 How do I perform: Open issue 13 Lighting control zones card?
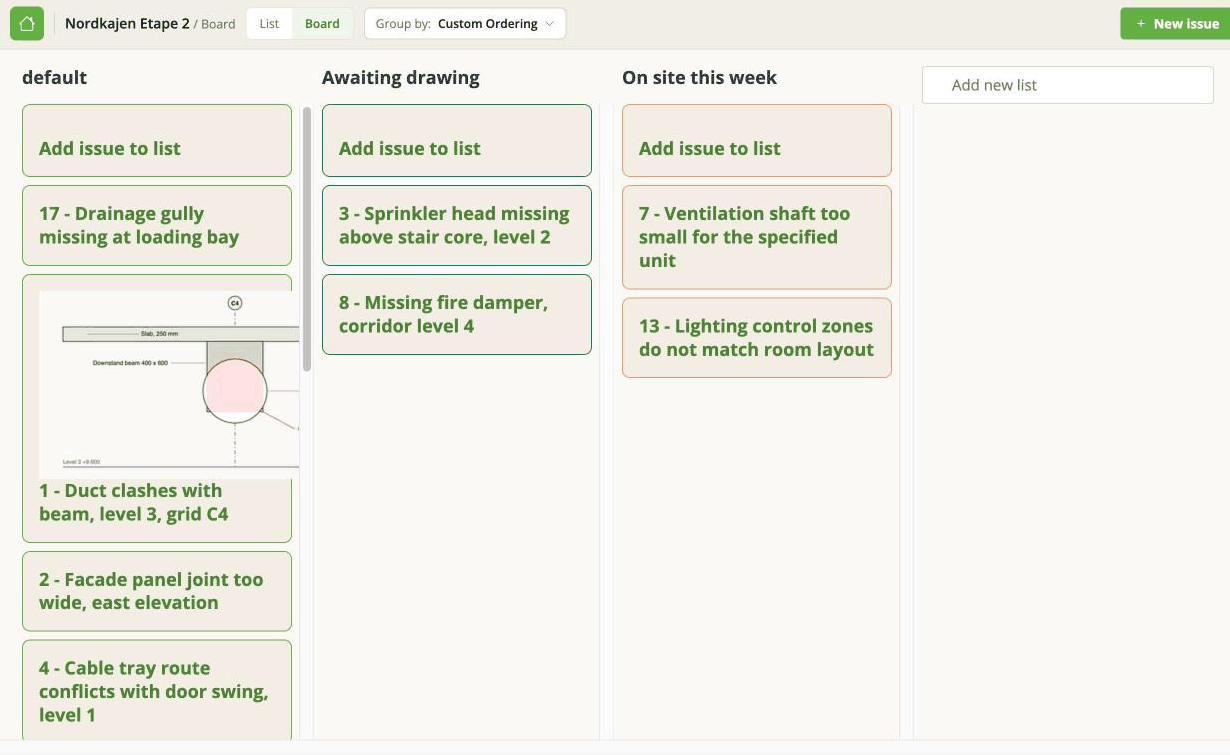(757, 338)
